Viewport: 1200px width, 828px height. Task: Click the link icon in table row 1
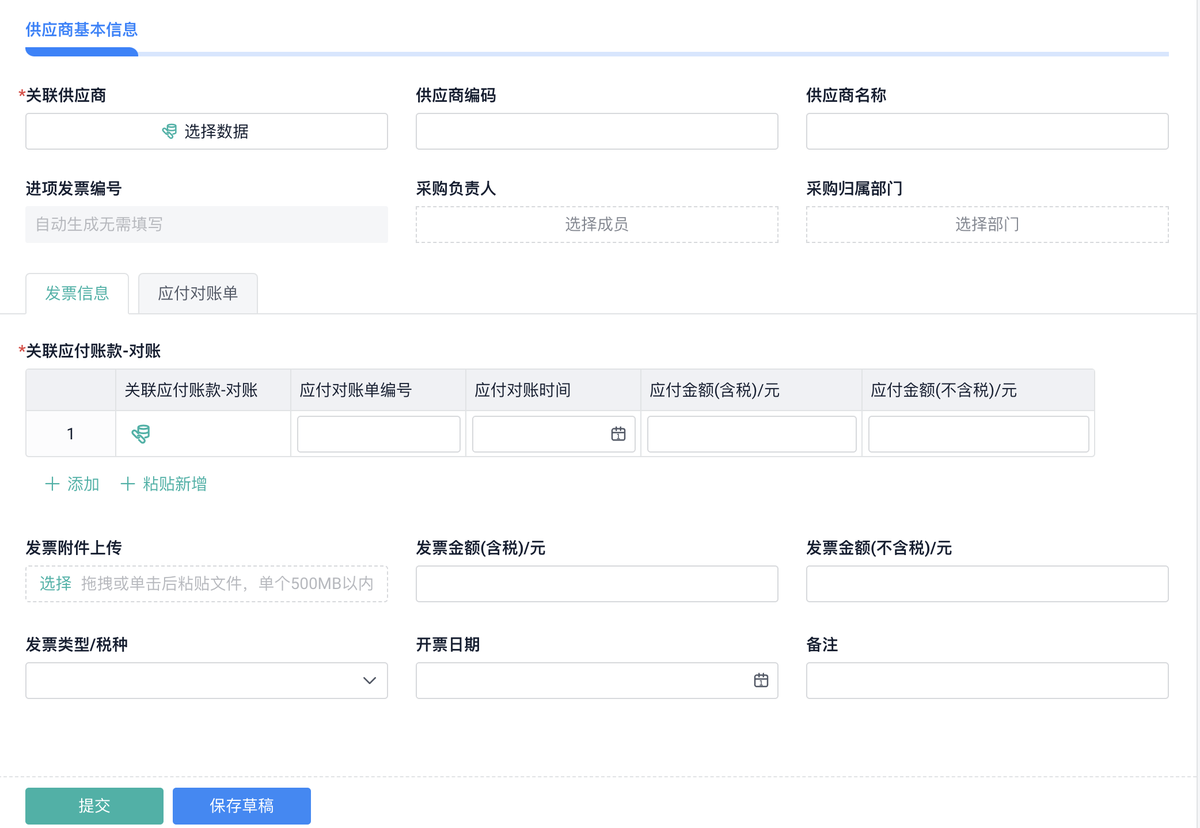pyautogui.click(x=141, y=434)
